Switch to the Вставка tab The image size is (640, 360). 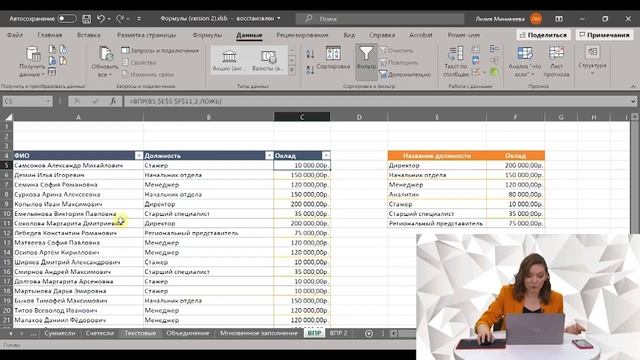tap(89, 35)
